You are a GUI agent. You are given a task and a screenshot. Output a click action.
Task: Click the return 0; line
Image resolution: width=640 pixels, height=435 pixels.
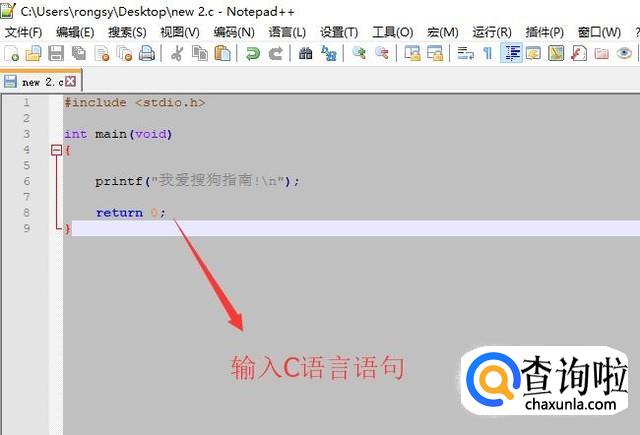click(x=131, y=213)
